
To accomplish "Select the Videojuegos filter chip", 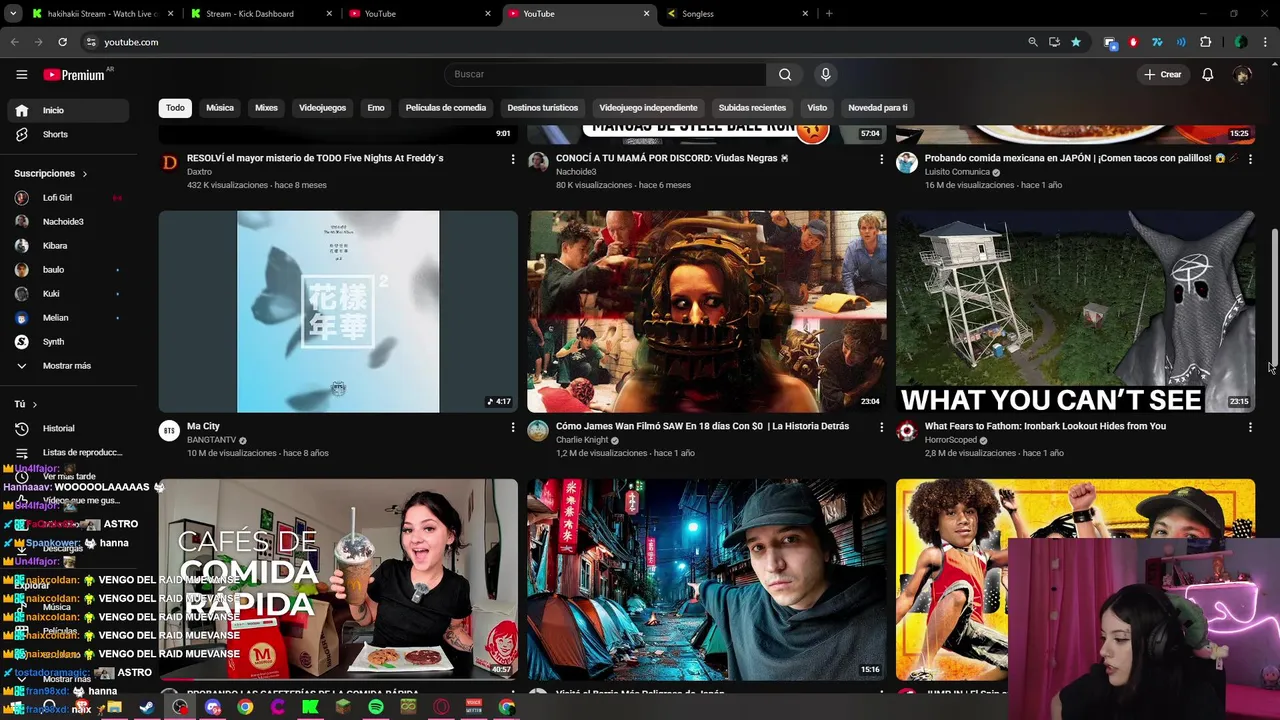I will point(322,107).
